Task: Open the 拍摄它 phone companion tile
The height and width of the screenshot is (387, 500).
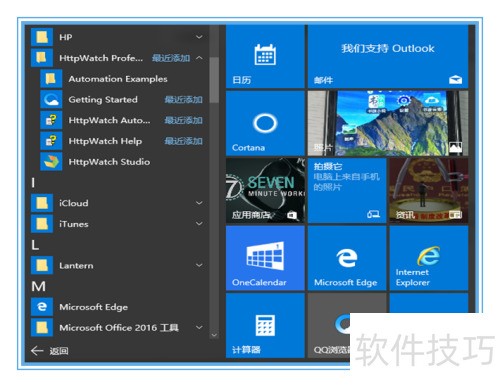Action: click(x=347, y=190)
